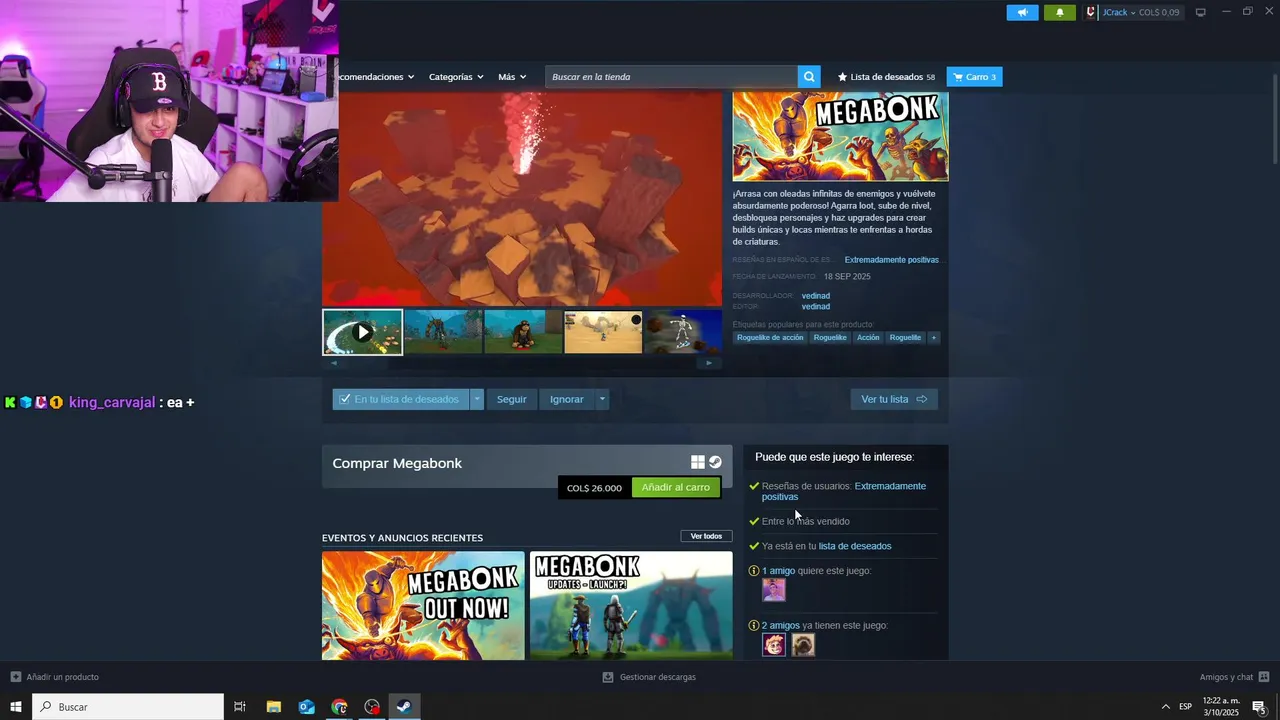Show hidden system tray icons chevron

[x=1165, y=707]
